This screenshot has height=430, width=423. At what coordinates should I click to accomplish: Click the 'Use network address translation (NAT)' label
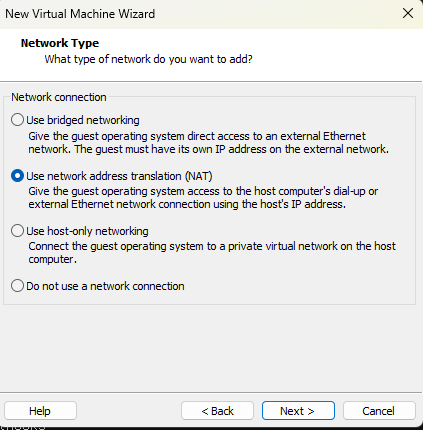pyautogui.click(x=119, y=176)
